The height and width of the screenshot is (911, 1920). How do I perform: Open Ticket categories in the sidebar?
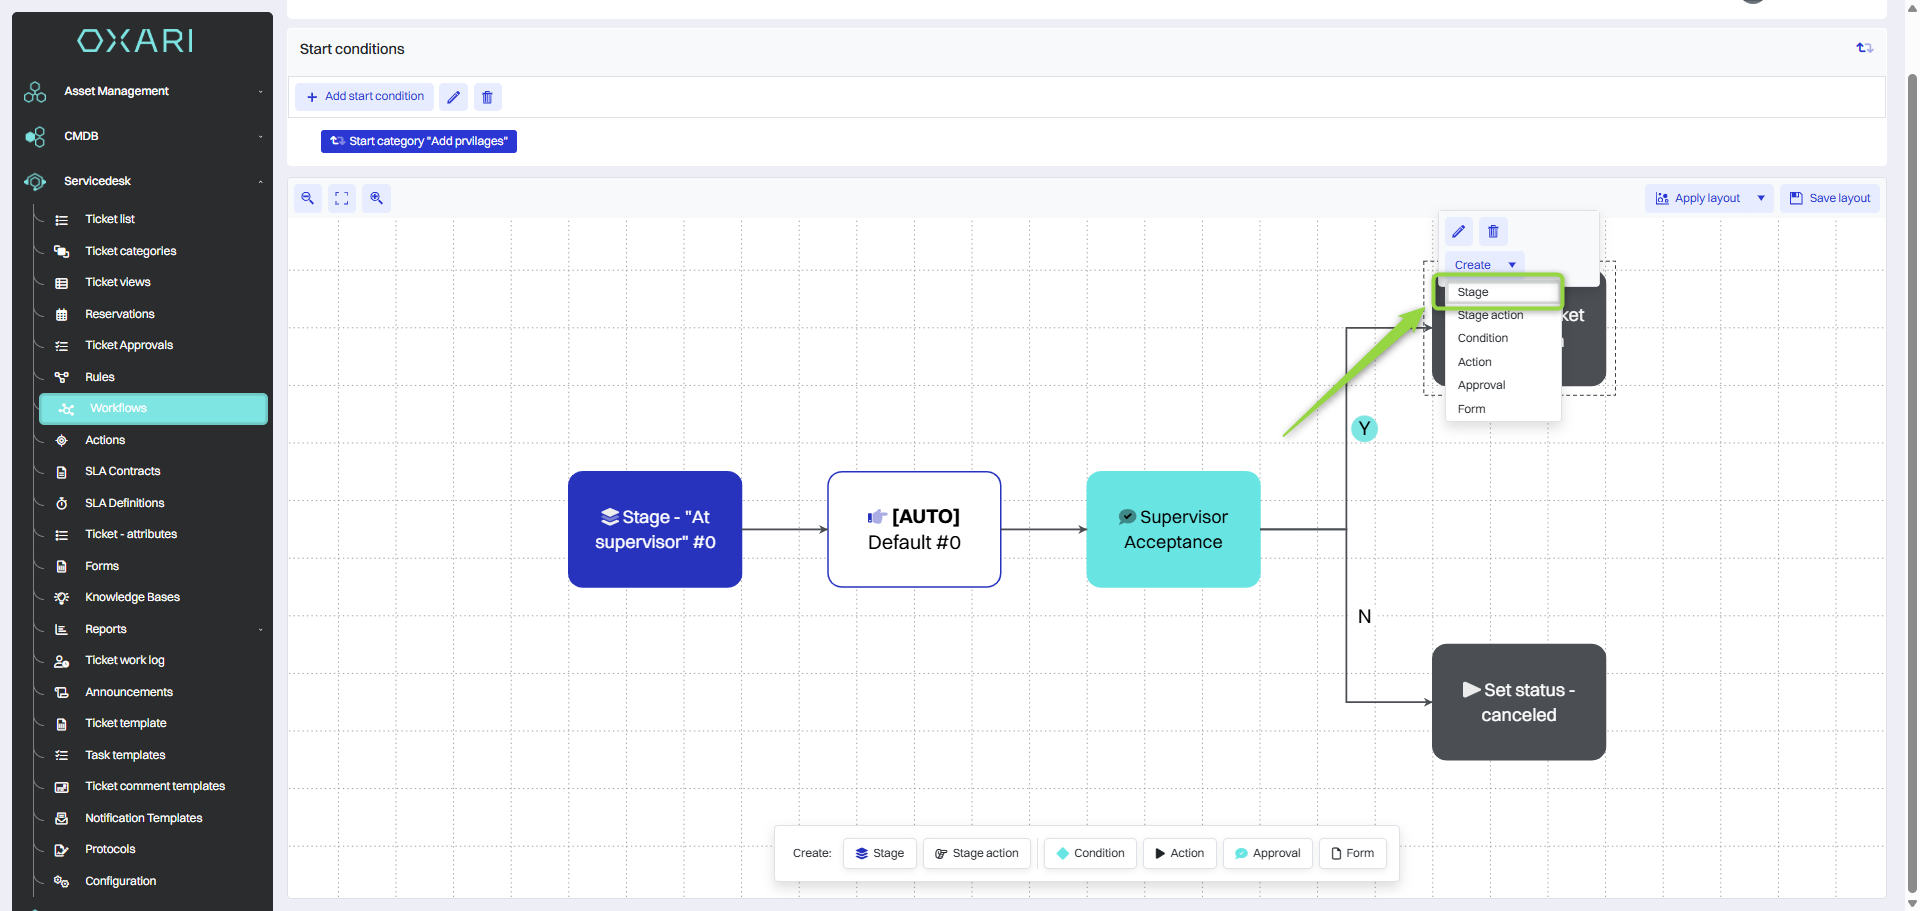point(130,251)
